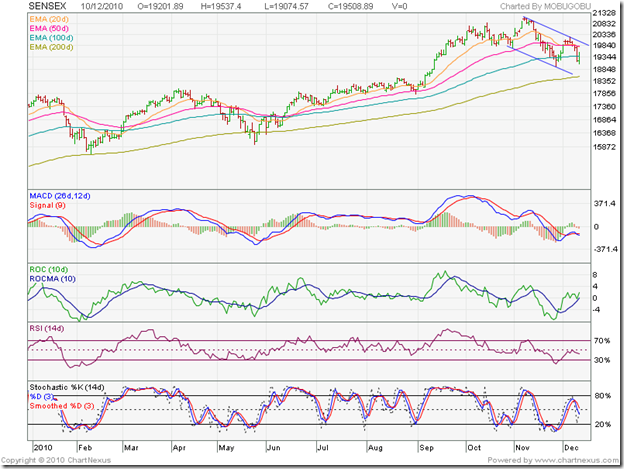Click the ROCMA (10) label
This screenshot has width=624, height=469.
click(x=53, y=279)
